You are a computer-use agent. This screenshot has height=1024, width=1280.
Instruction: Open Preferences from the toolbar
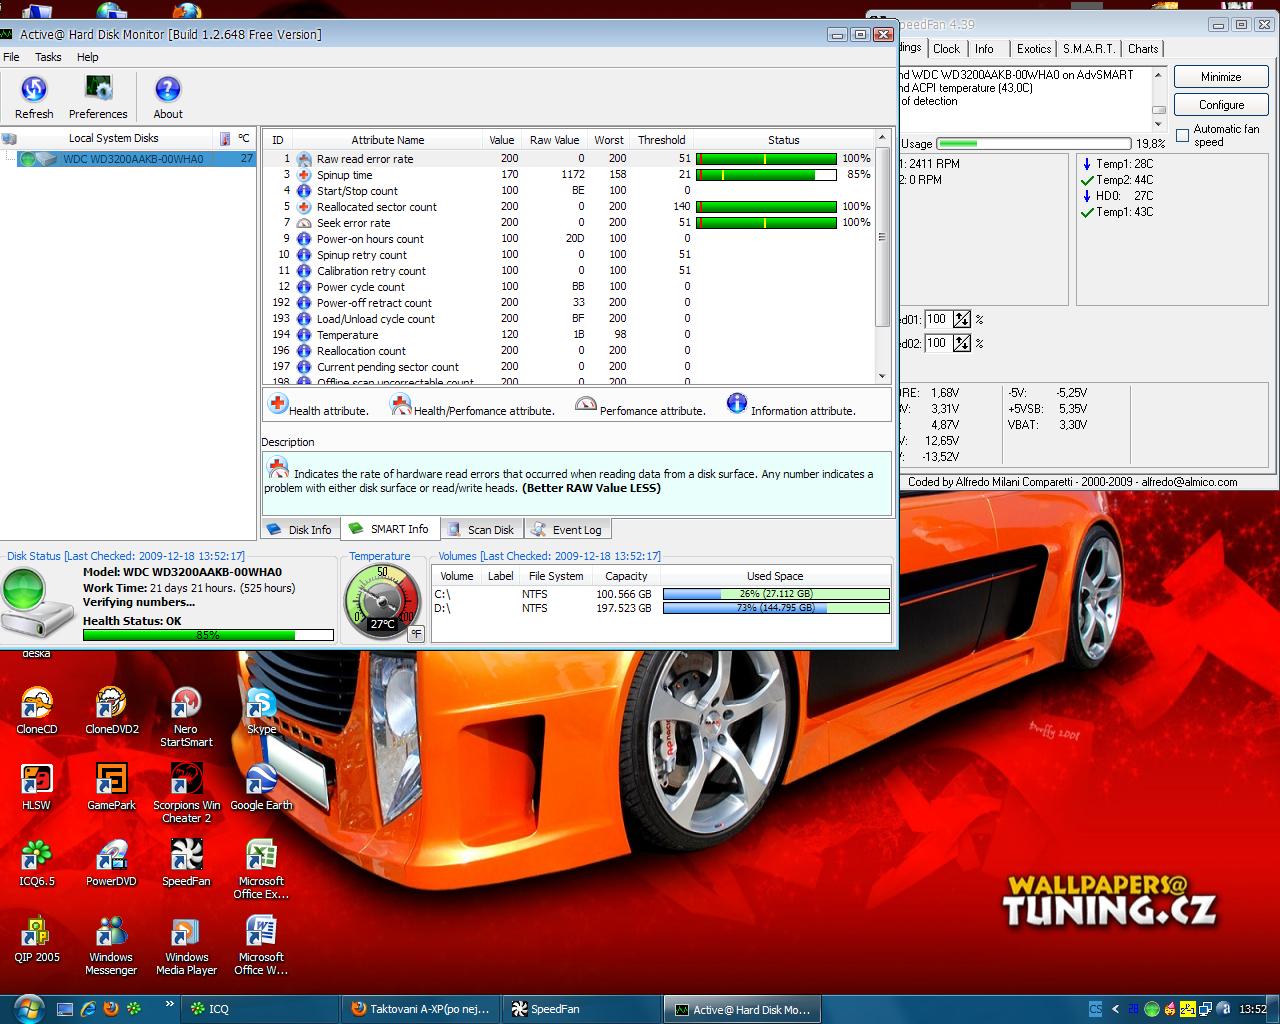[x=98, y=90]
